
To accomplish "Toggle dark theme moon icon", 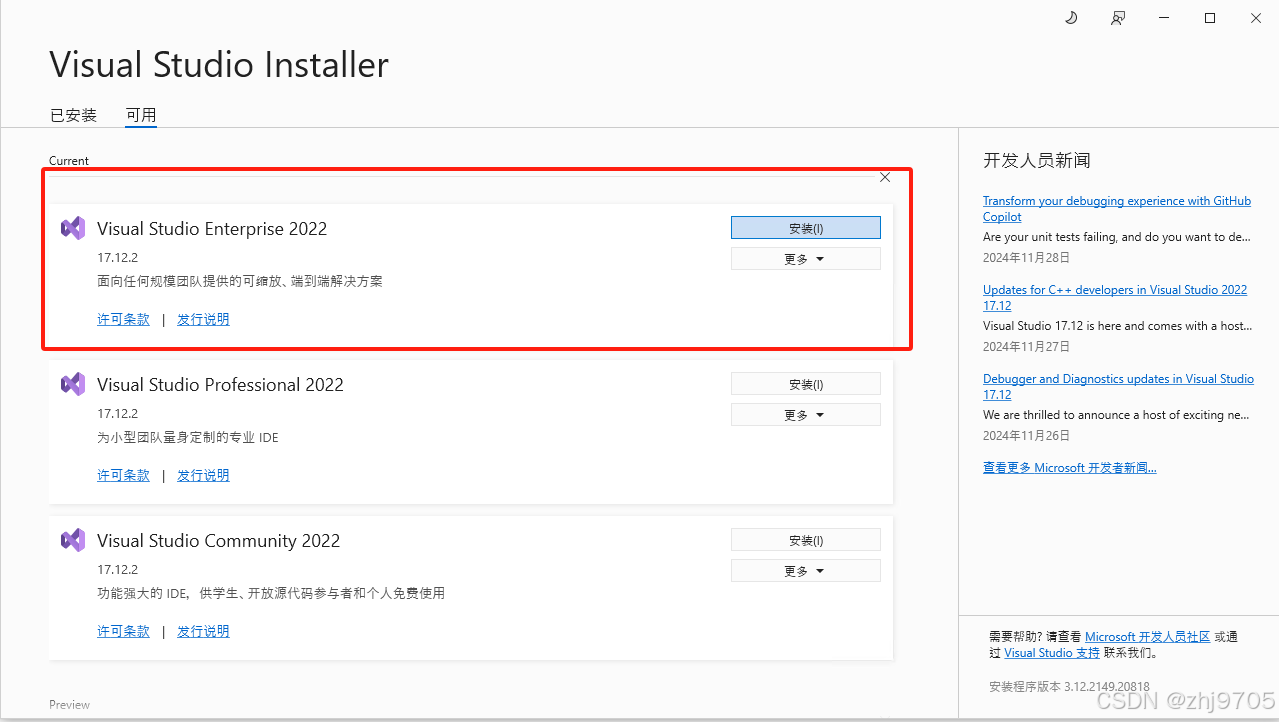I will click(x=1071, y=18).
